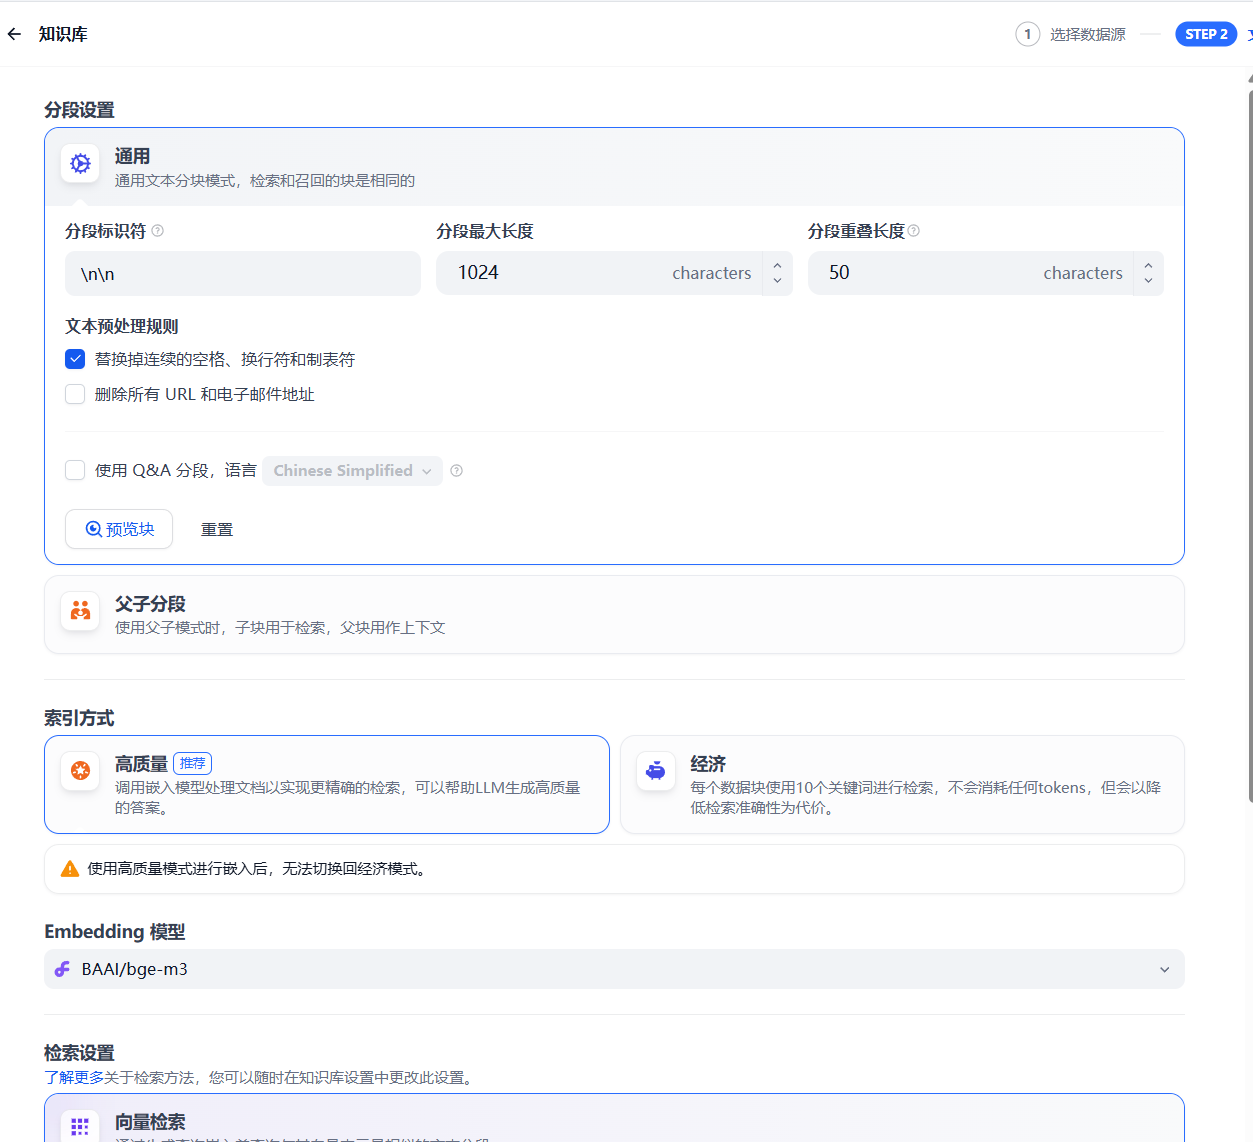Screen dimensions: 1253x1142
Task: Click the warning triangle in the embedding notice
Action: tap(69, 868)
